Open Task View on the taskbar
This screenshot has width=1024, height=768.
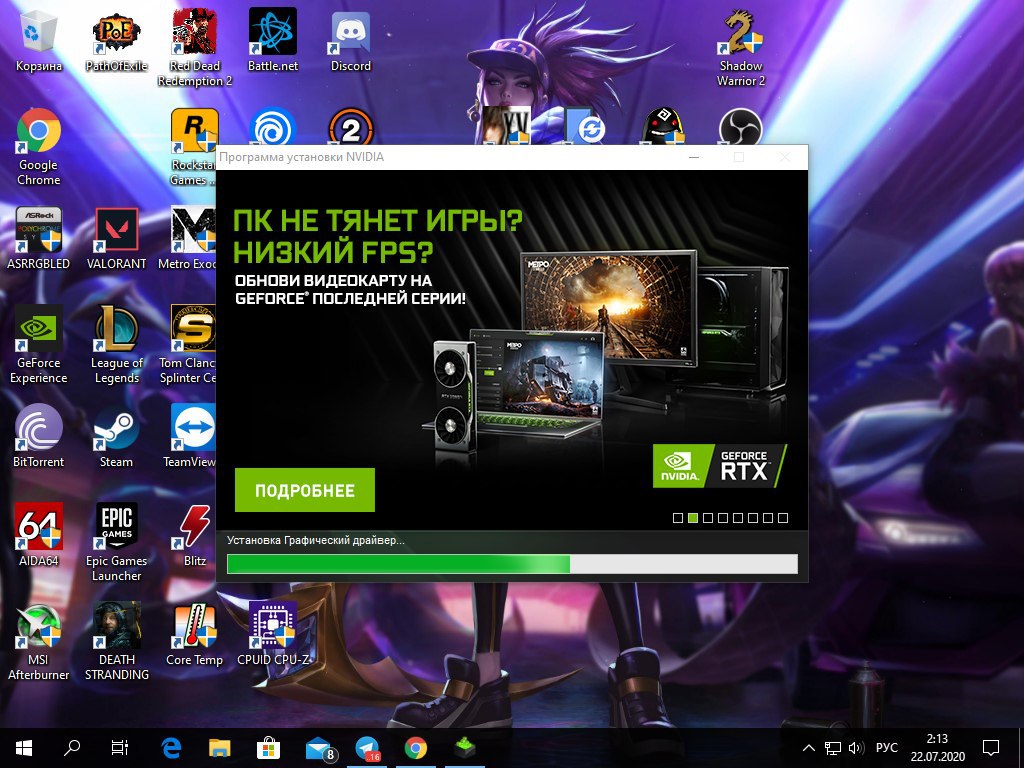pos(120,748)
